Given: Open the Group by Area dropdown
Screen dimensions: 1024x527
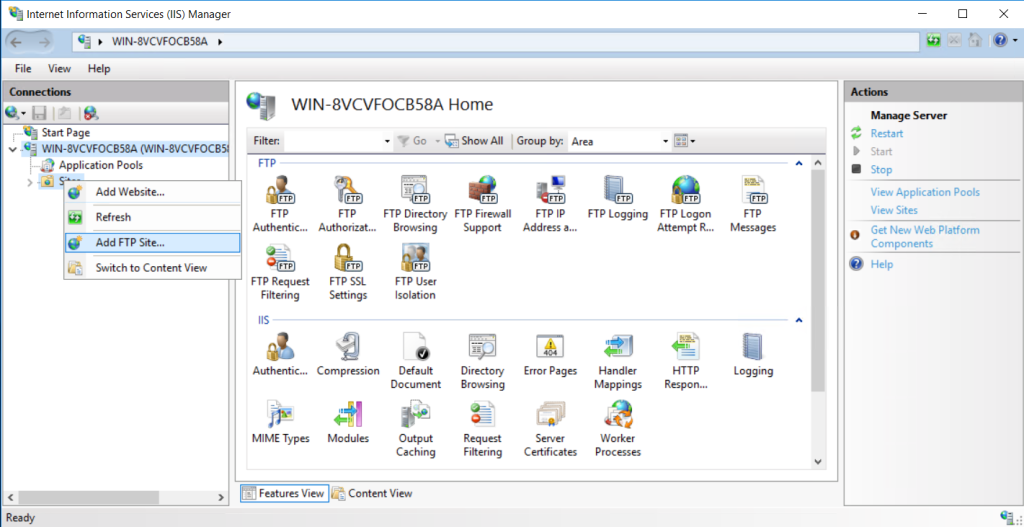Looking at the screenshot, I should pos(665,141).
